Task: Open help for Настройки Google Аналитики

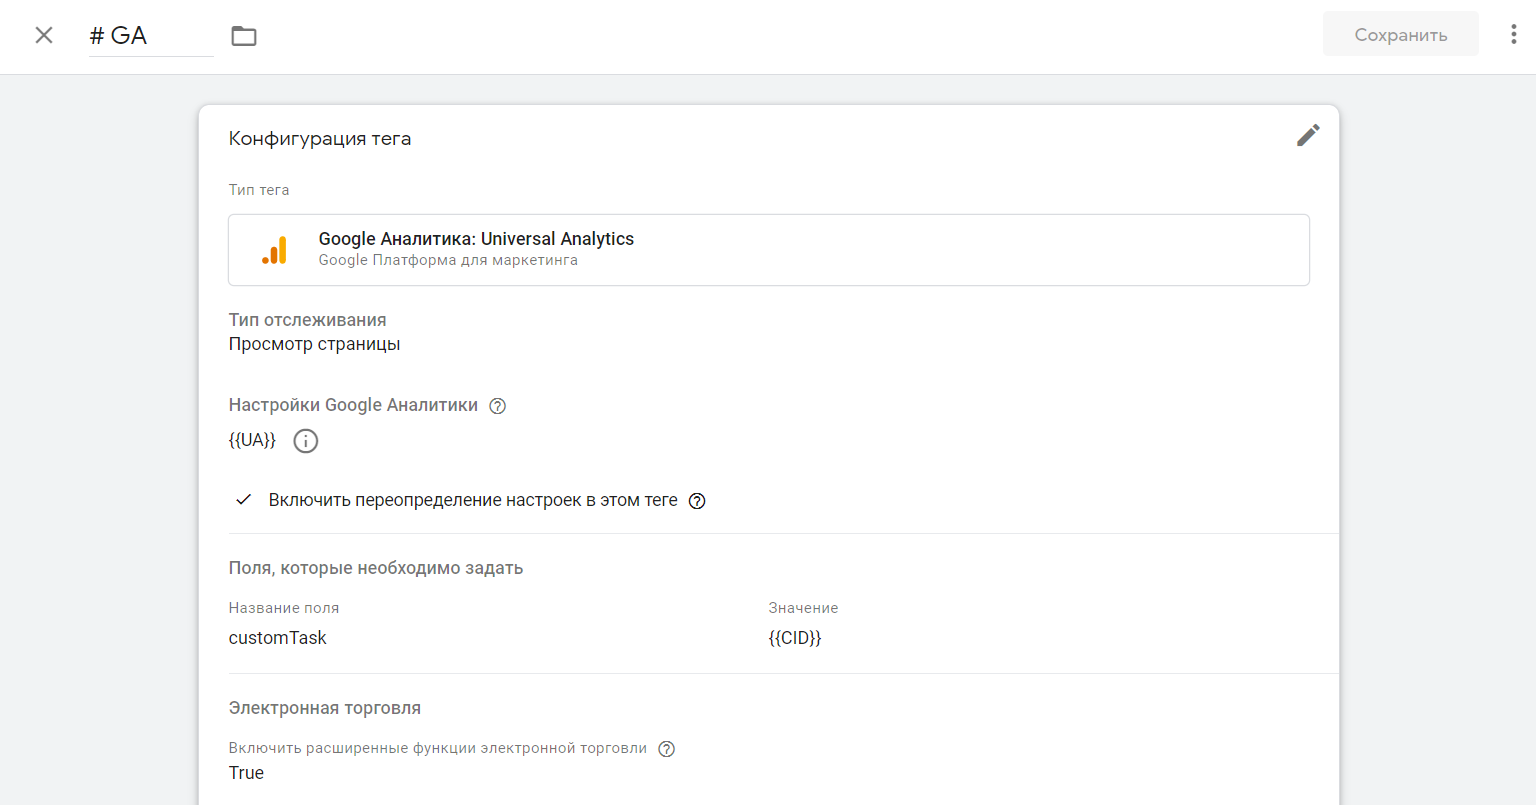Action: coord(497,406)
